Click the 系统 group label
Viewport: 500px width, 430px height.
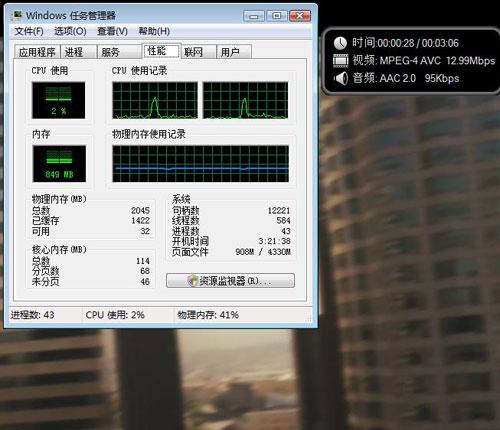coord(181,199)
